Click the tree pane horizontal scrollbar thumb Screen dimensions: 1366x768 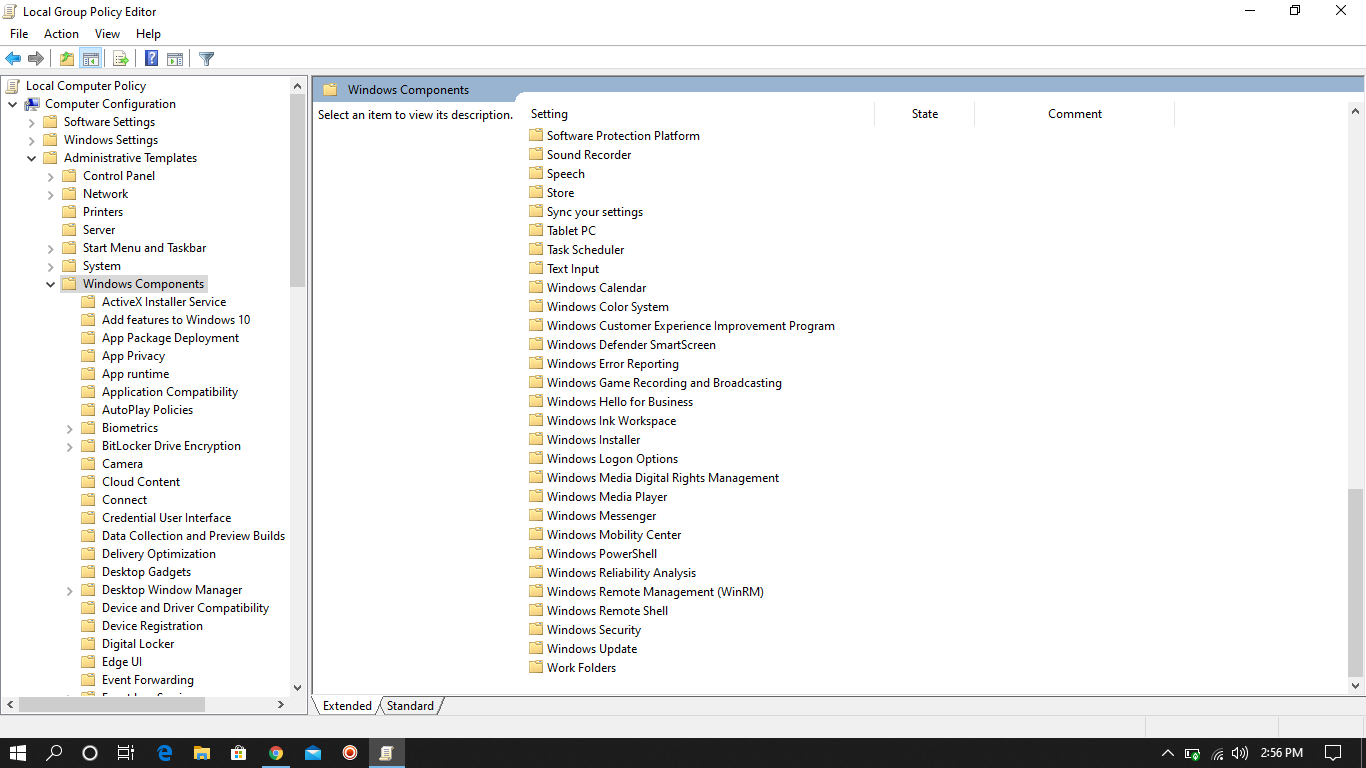(x=112, y=705)
